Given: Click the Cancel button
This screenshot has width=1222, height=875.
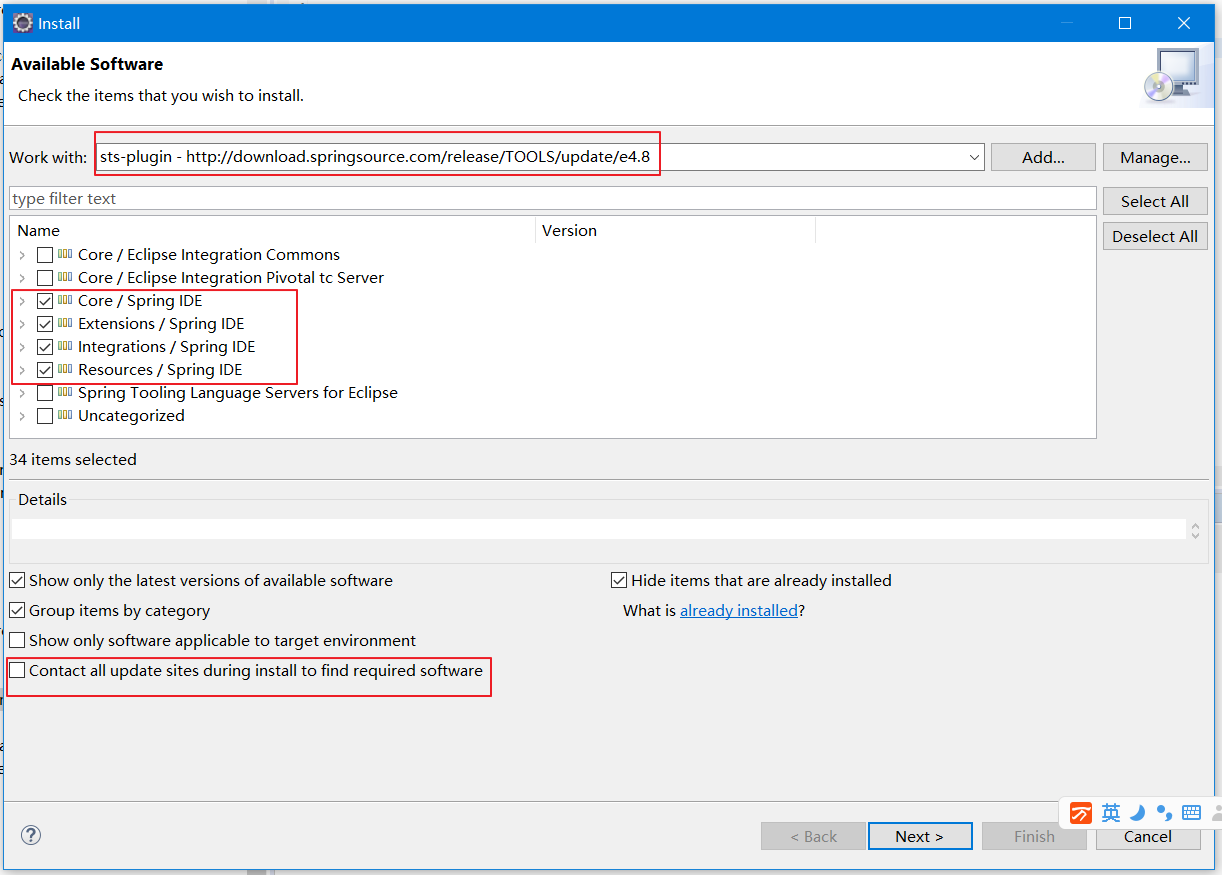Looking at the screenshot, I should click(1148, 836).
